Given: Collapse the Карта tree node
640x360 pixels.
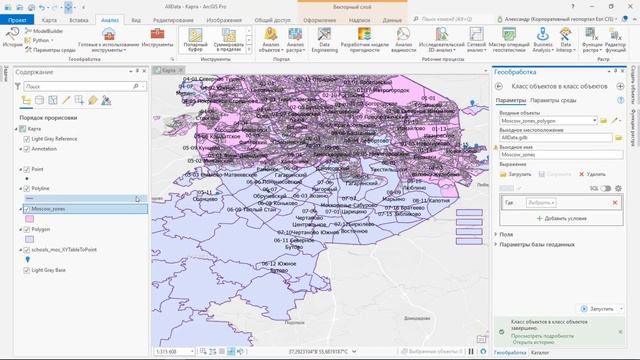Looking at the screenshot, I should tap(16, 129).
